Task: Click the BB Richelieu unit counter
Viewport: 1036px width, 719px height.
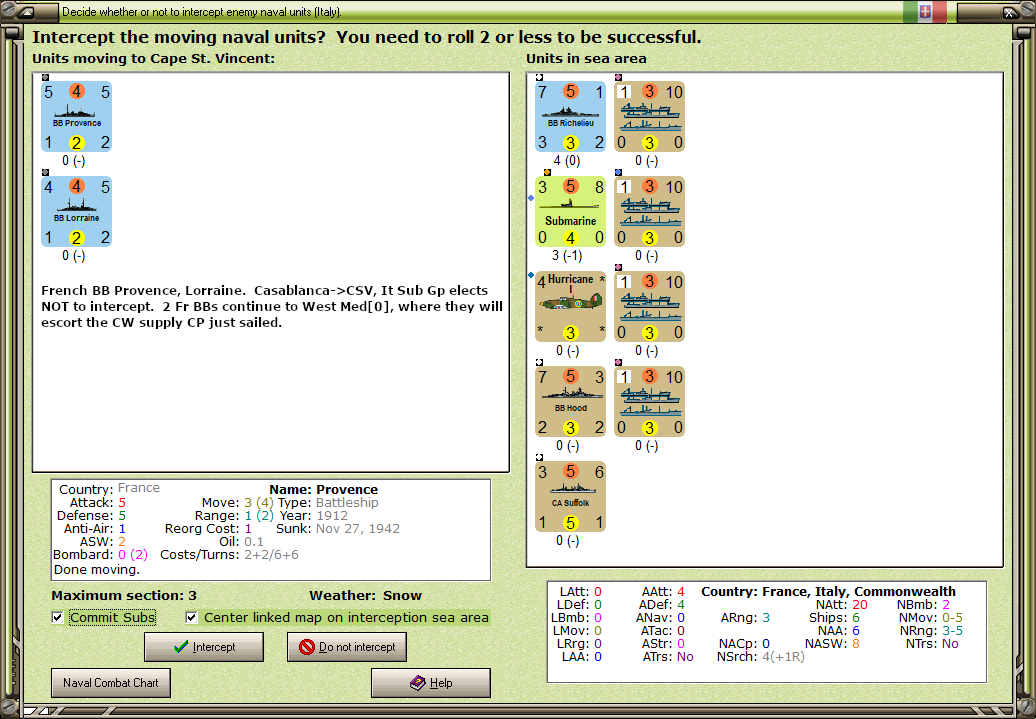Action: [x=571, y=116]
